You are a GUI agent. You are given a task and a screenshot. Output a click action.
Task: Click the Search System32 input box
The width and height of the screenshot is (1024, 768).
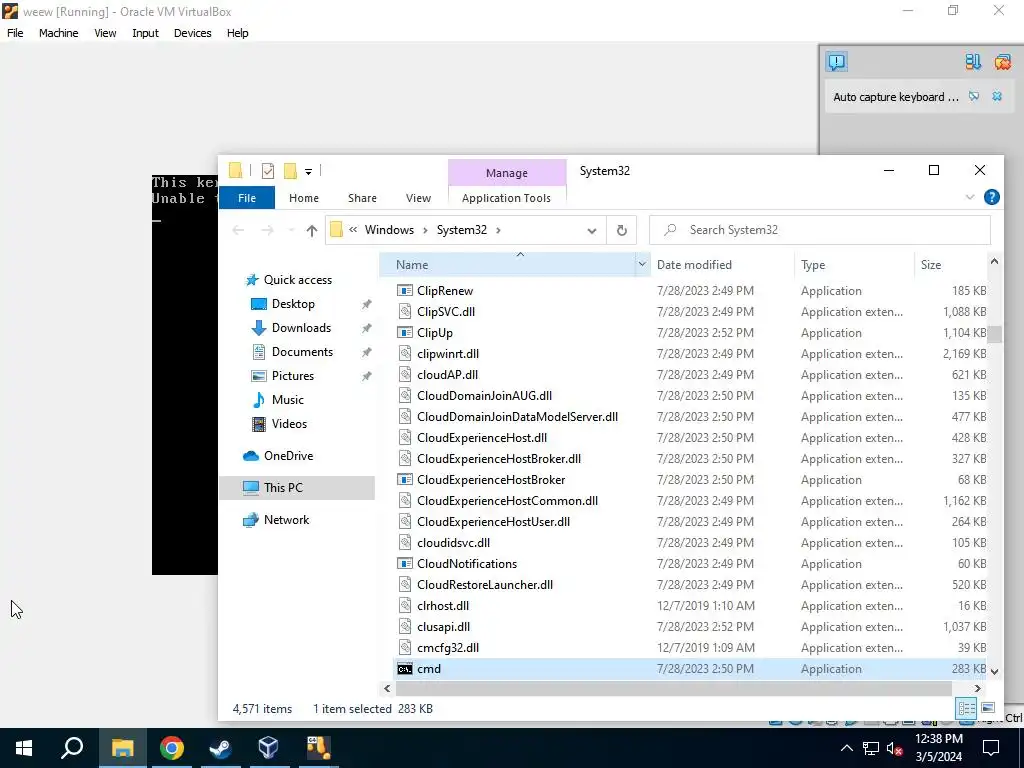(820, 230)
